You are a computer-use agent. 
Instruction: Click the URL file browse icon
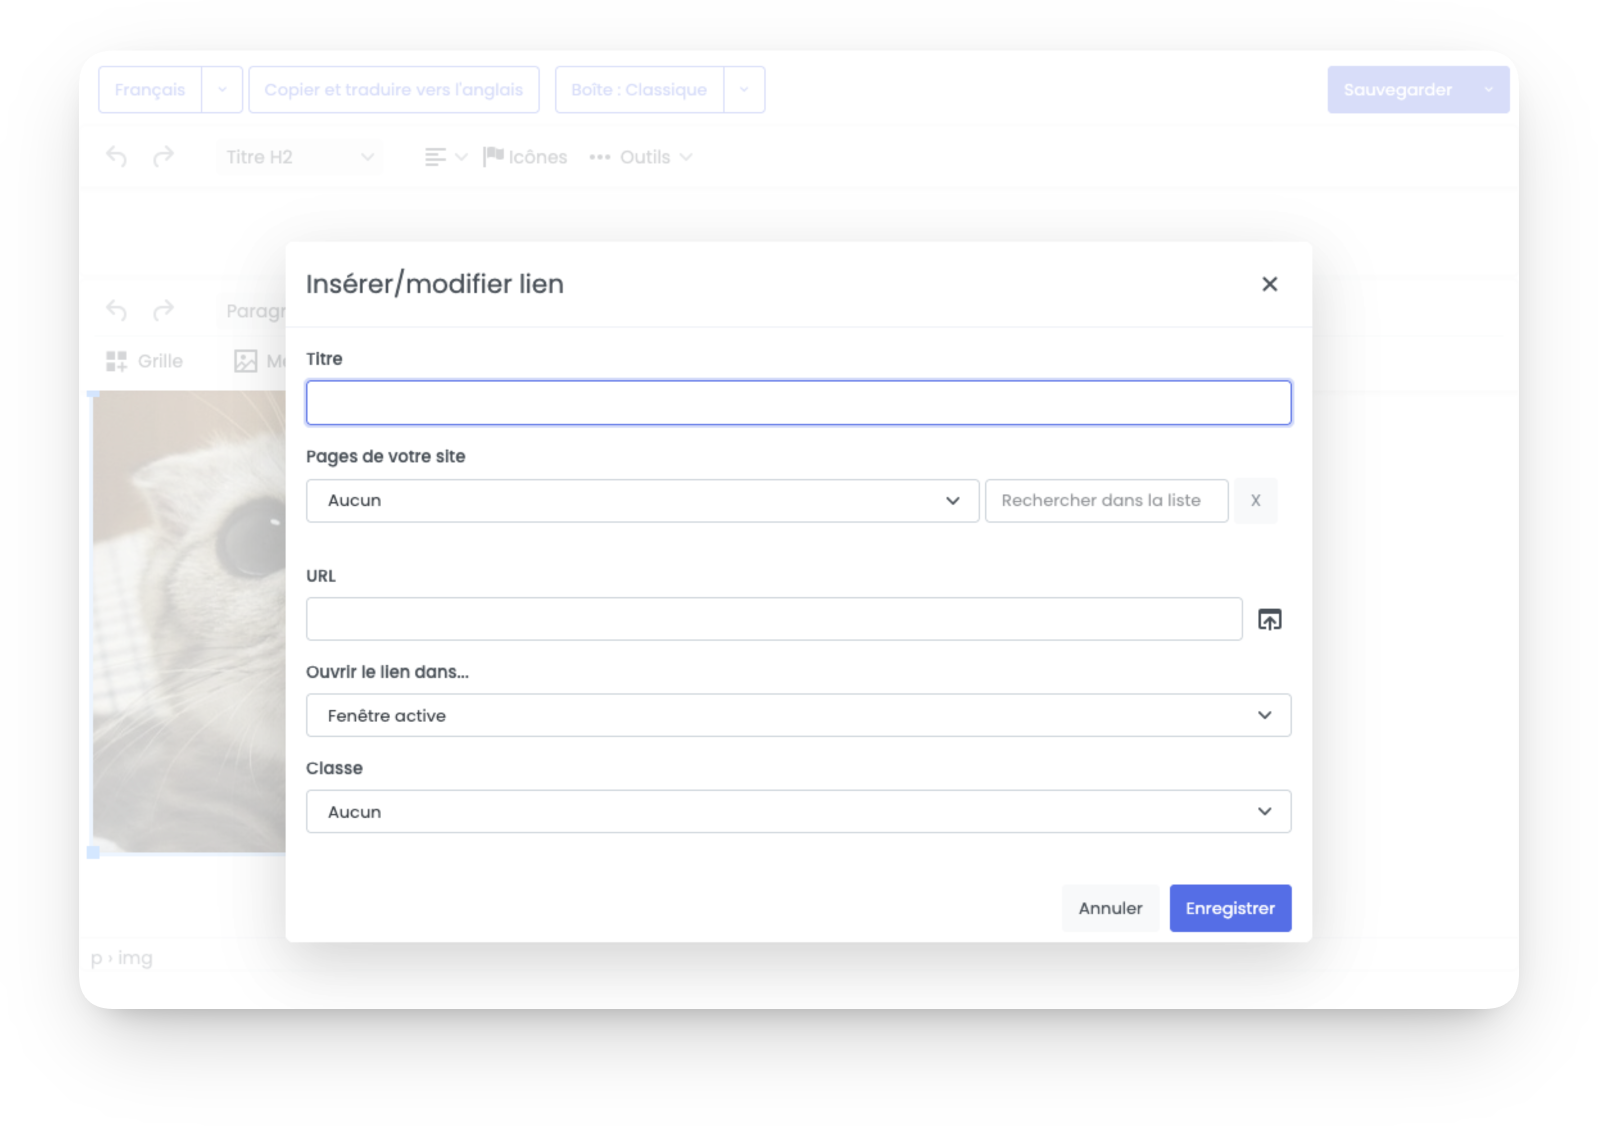pos(1269,620)
